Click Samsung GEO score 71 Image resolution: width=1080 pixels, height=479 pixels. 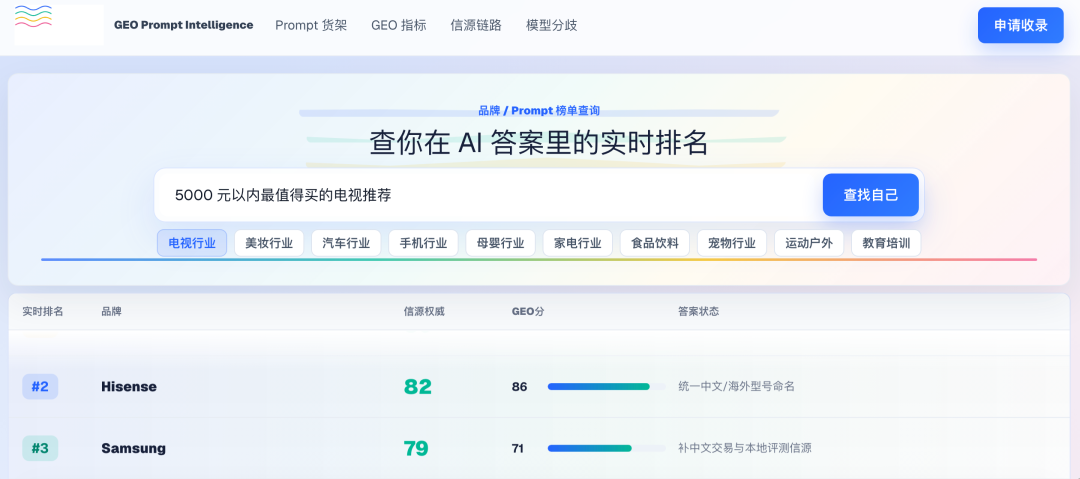[518, 449]
